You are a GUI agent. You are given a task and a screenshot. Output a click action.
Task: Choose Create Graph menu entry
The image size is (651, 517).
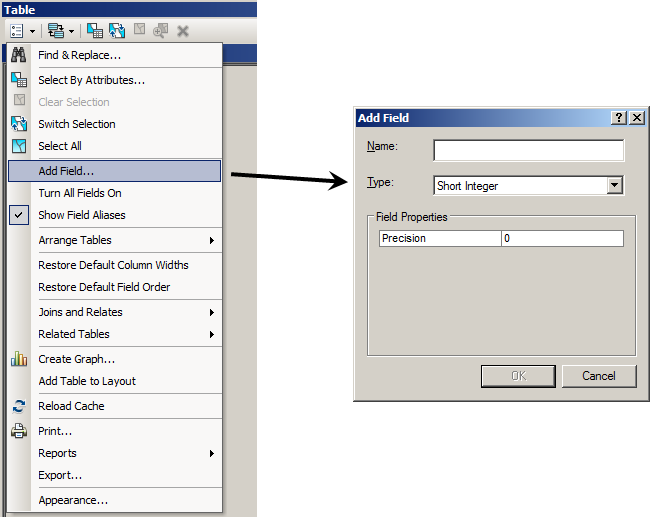(115, 359)
